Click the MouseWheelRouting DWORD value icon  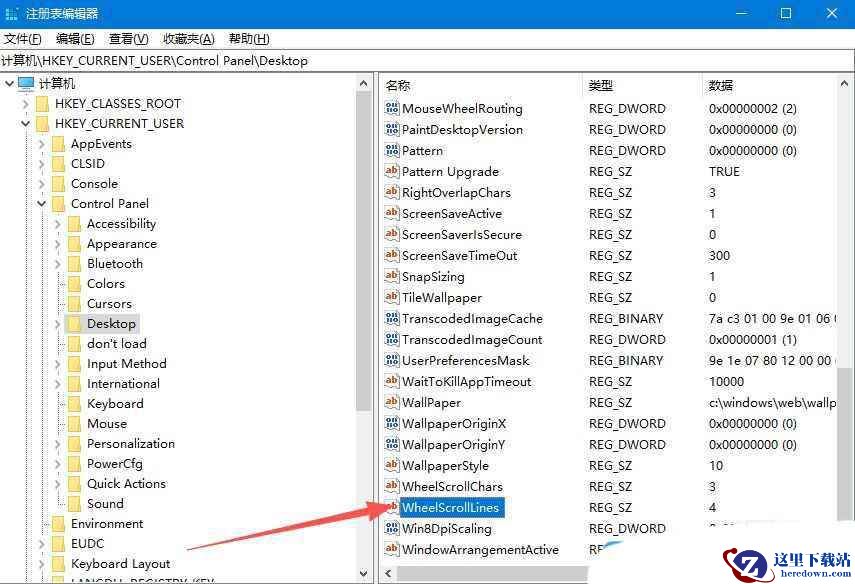392,108
